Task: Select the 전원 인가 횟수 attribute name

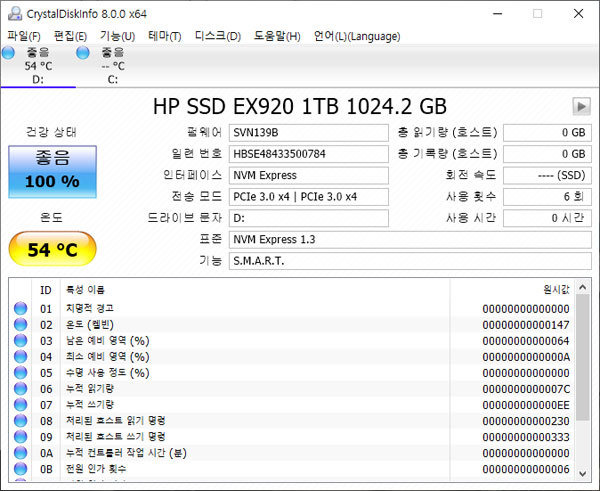Action: pyautogui.click(x=96, y=469)
